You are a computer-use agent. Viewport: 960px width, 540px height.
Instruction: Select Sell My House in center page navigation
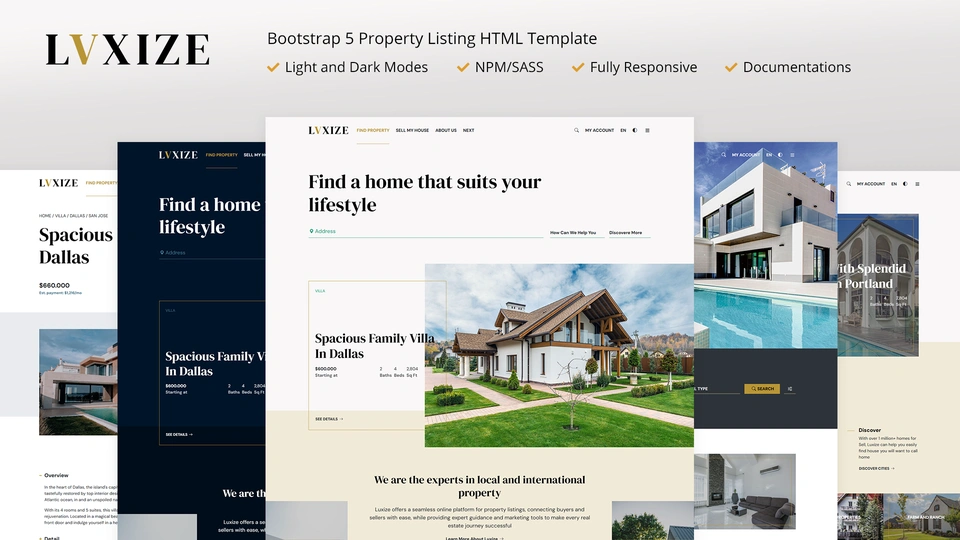click(x=412, y=130)
